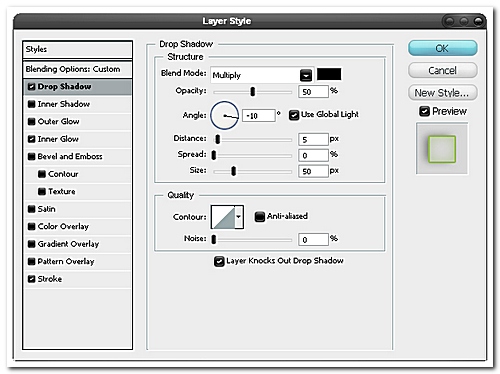Enable the Color Overlay checkbox

pos(31,226)
